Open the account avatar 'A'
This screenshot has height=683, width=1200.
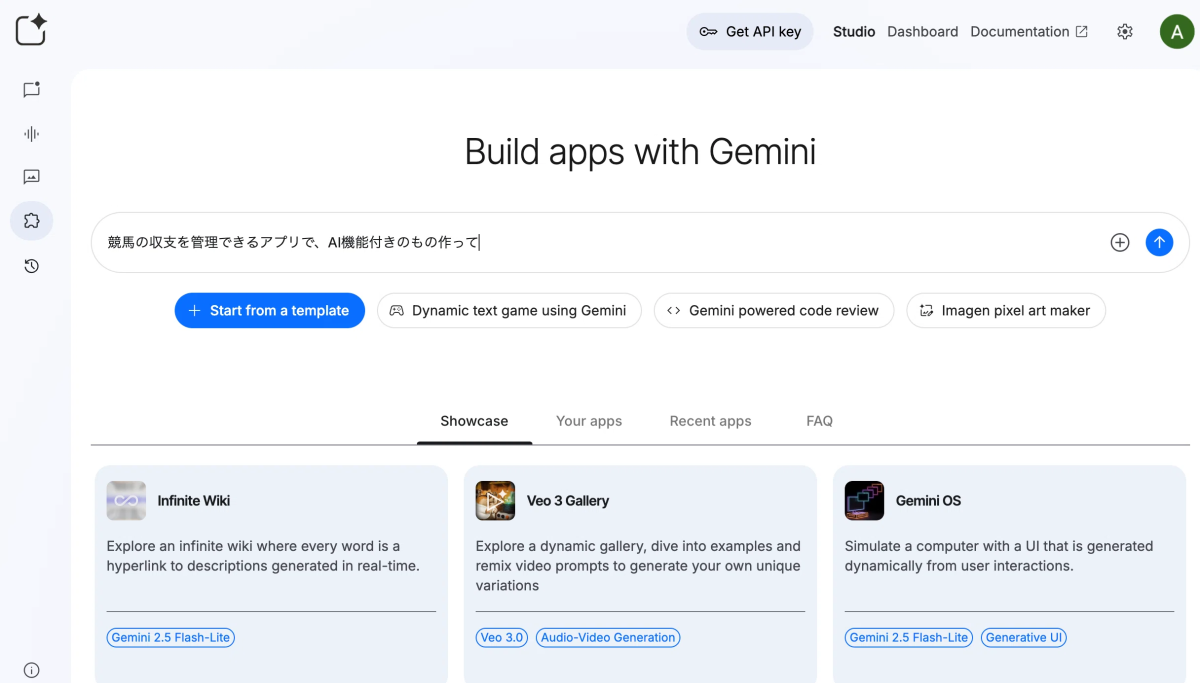coord(1177,32)
